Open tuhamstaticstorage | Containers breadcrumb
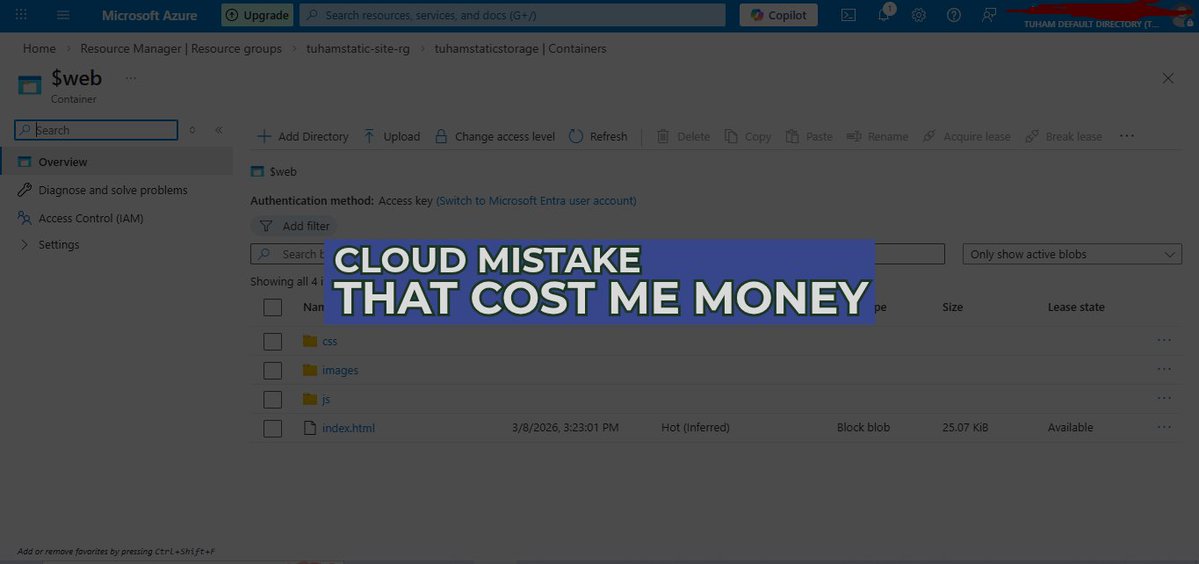The image size is (1199, 564). pos(520,49)
